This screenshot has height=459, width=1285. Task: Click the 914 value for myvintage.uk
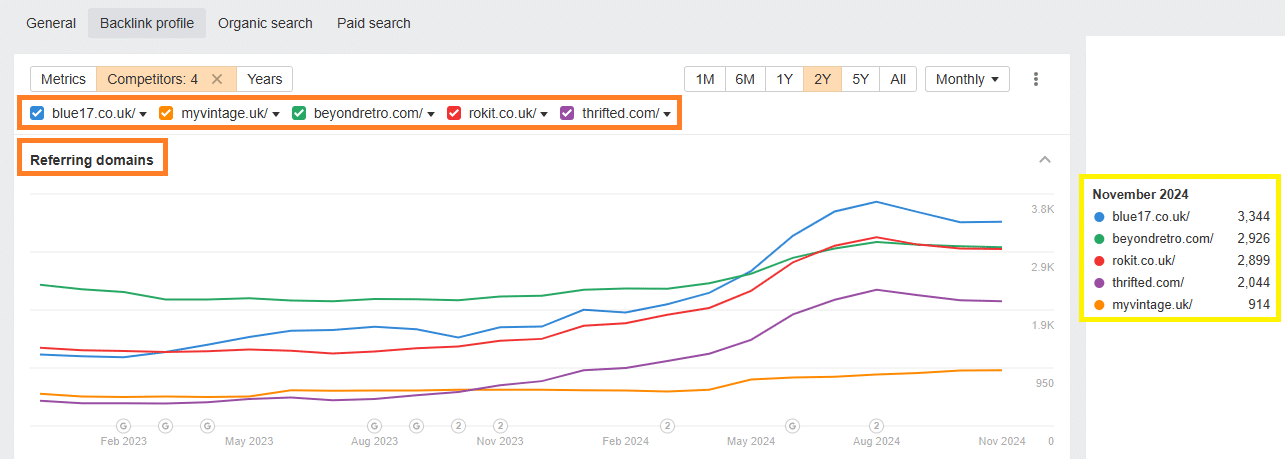(1259, 304)
